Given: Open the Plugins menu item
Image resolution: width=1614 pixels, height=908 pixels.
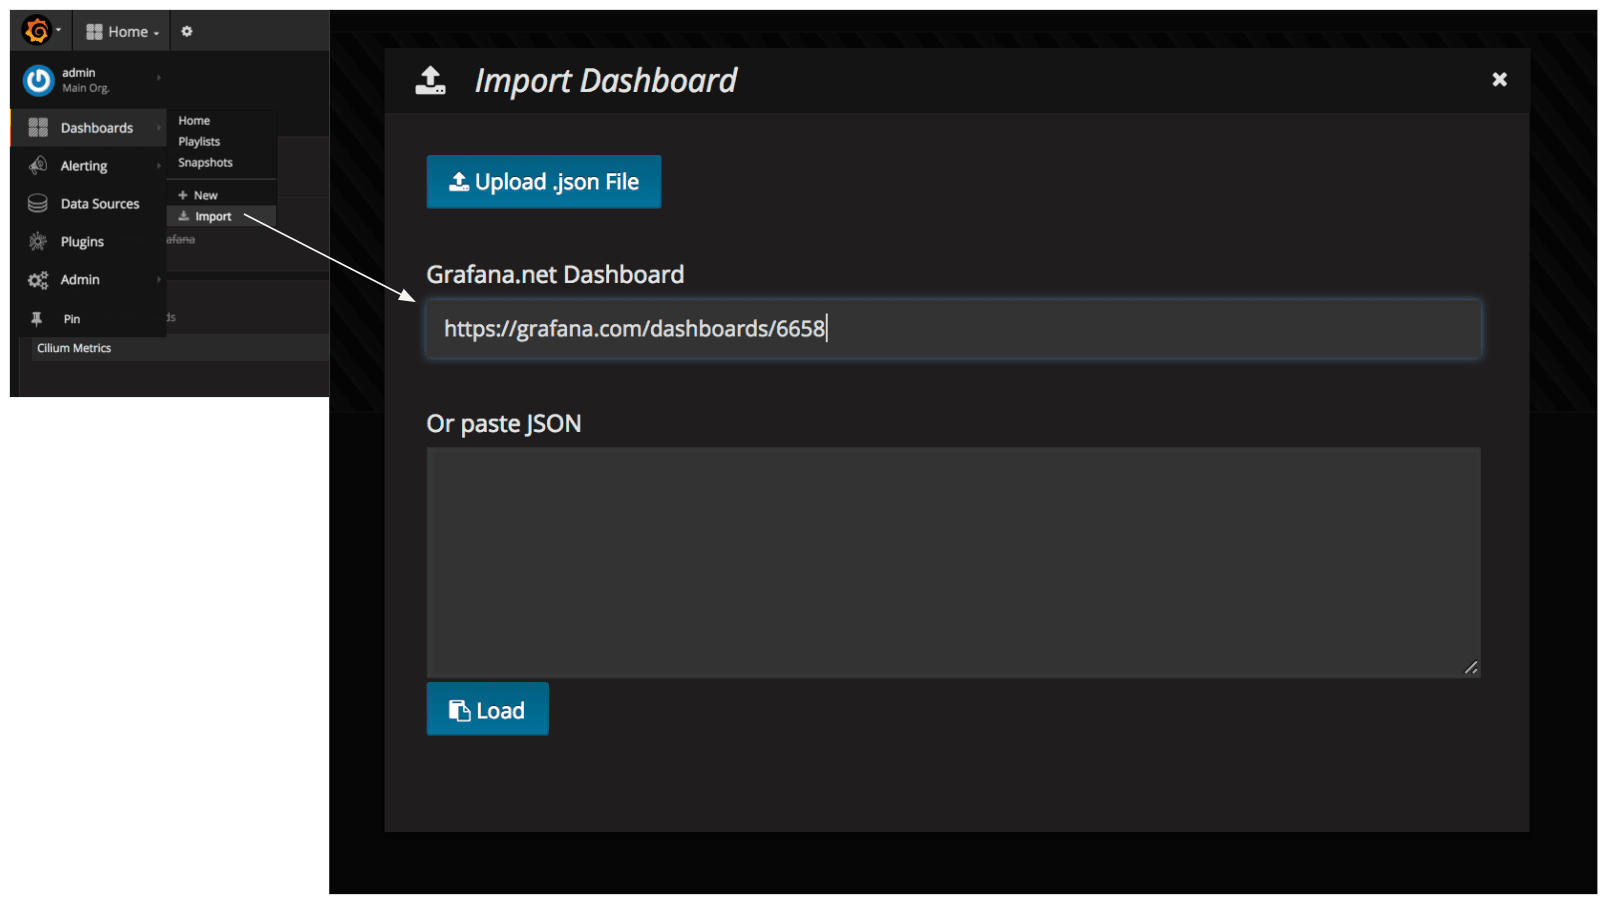Looking at the screenshot, I should click(x=88, y=242).
